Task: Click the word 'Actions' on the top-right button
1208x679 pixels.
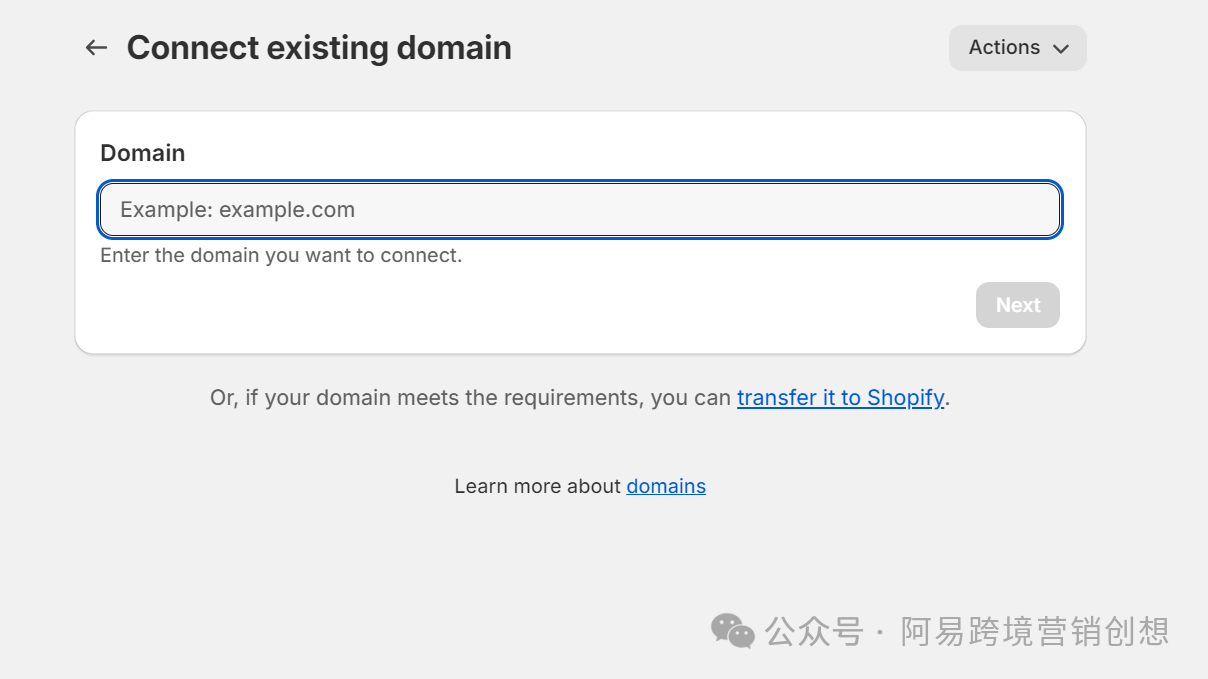Action: tap(1004, 48)
